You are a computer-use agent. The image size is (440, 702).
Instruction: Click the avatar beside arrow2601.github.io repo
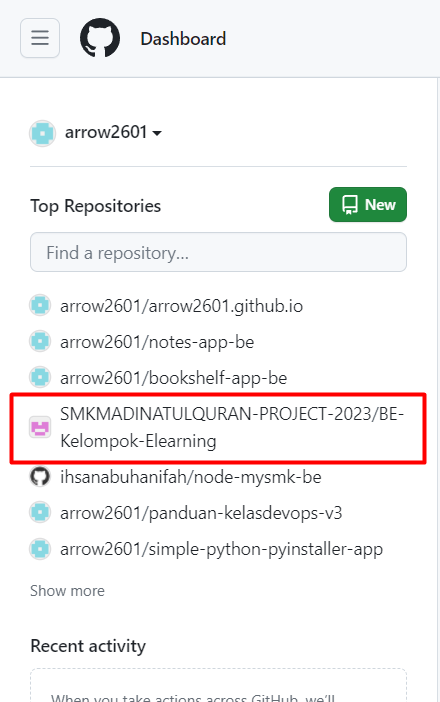[40, 306]
